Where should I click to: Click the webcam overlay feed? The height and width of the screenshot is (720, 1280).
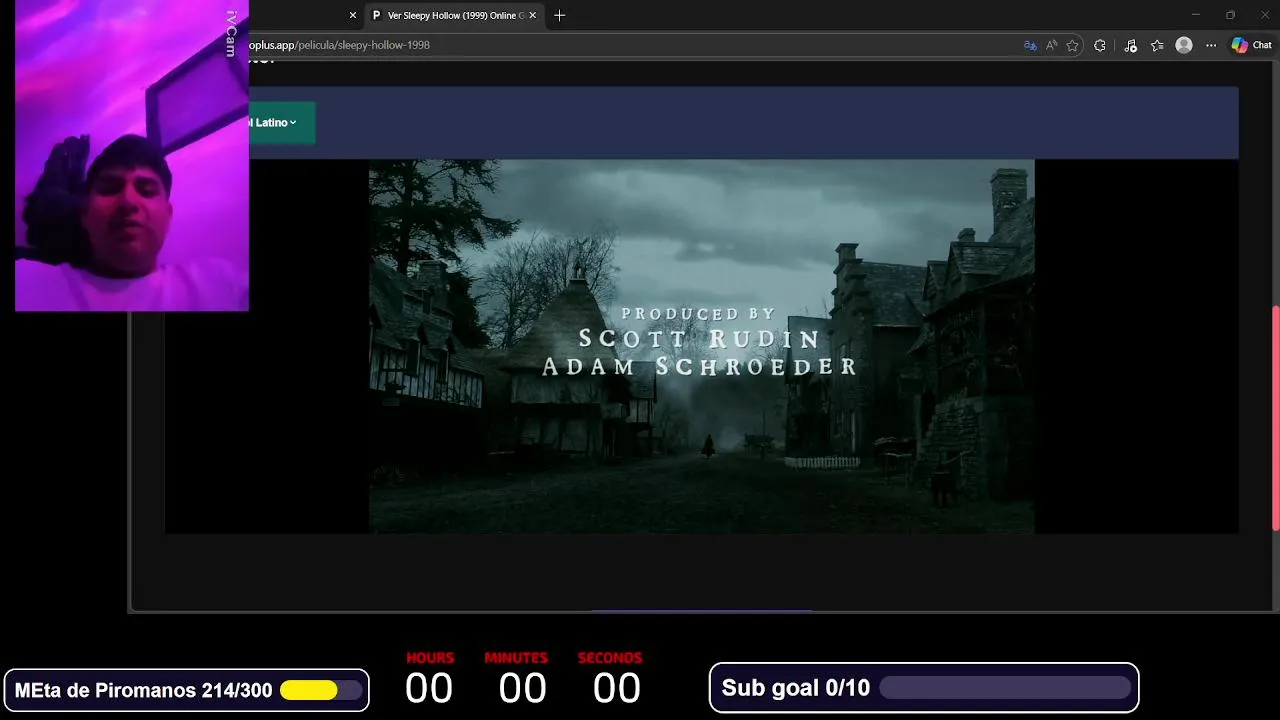click(x=132, y=155)
